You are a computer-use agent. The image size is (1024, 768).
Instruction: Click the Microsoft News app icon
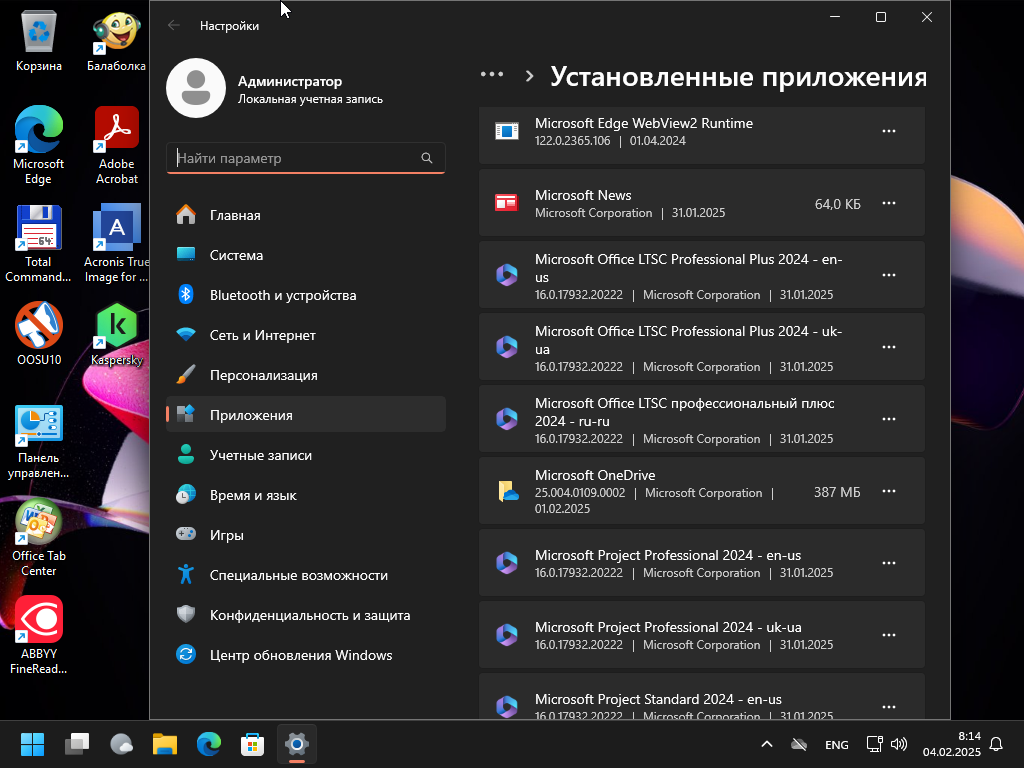(x=507, y=203)
